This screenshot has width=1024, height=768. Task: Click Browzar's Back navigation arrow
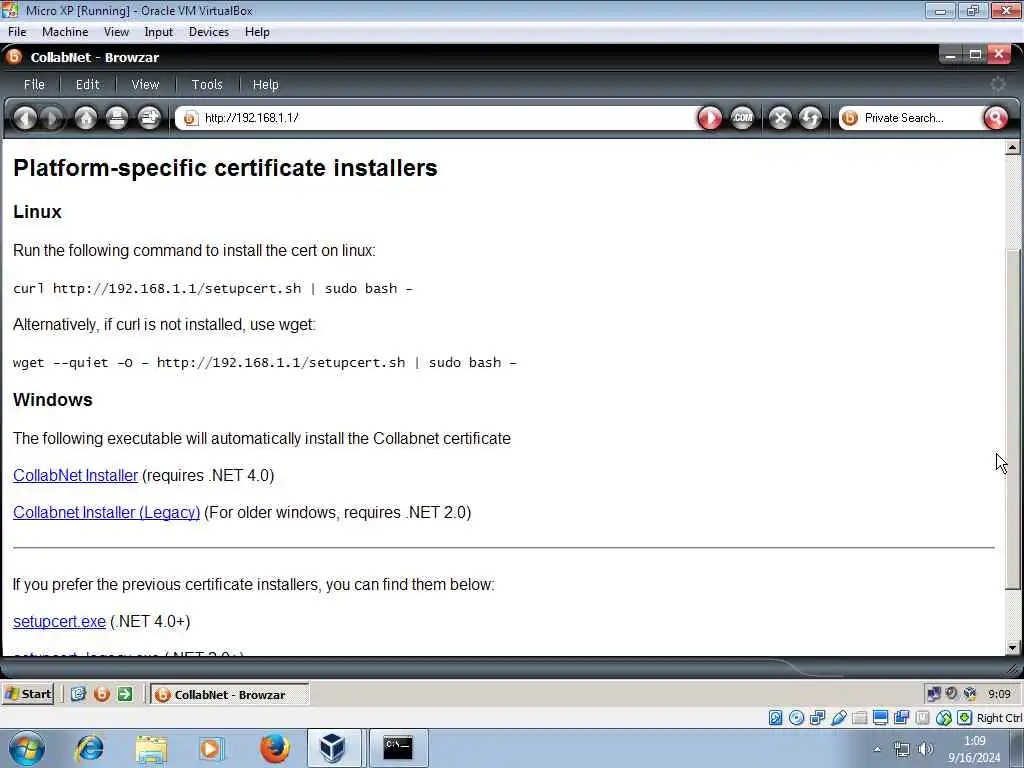(25, 118)
